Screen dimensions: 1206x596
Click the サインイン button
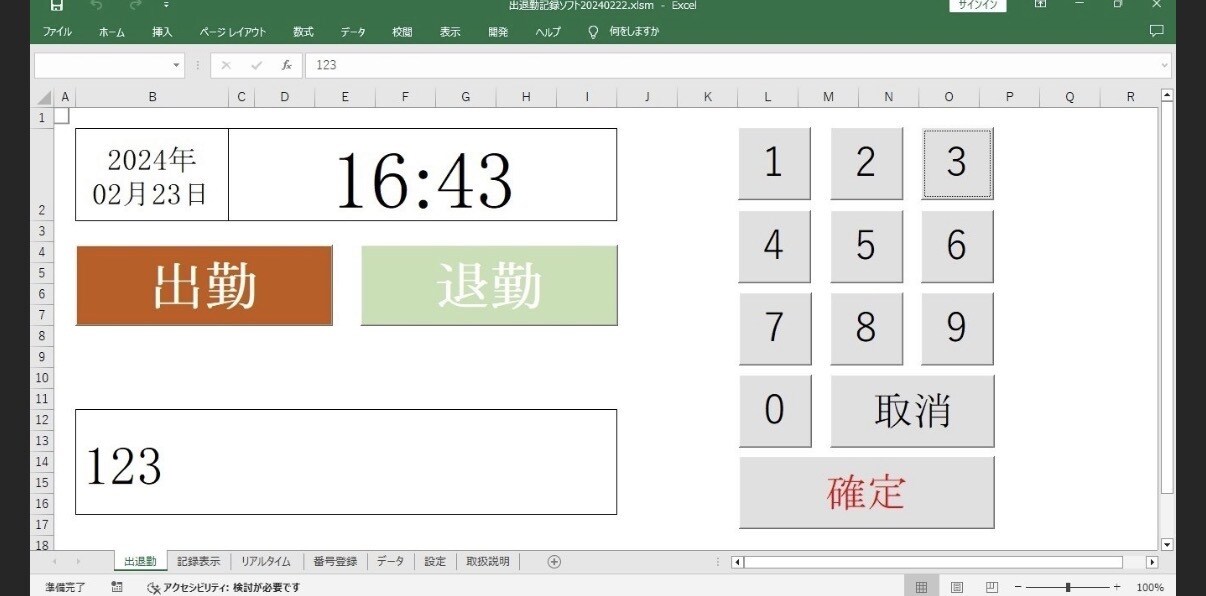tap(977, 5)
